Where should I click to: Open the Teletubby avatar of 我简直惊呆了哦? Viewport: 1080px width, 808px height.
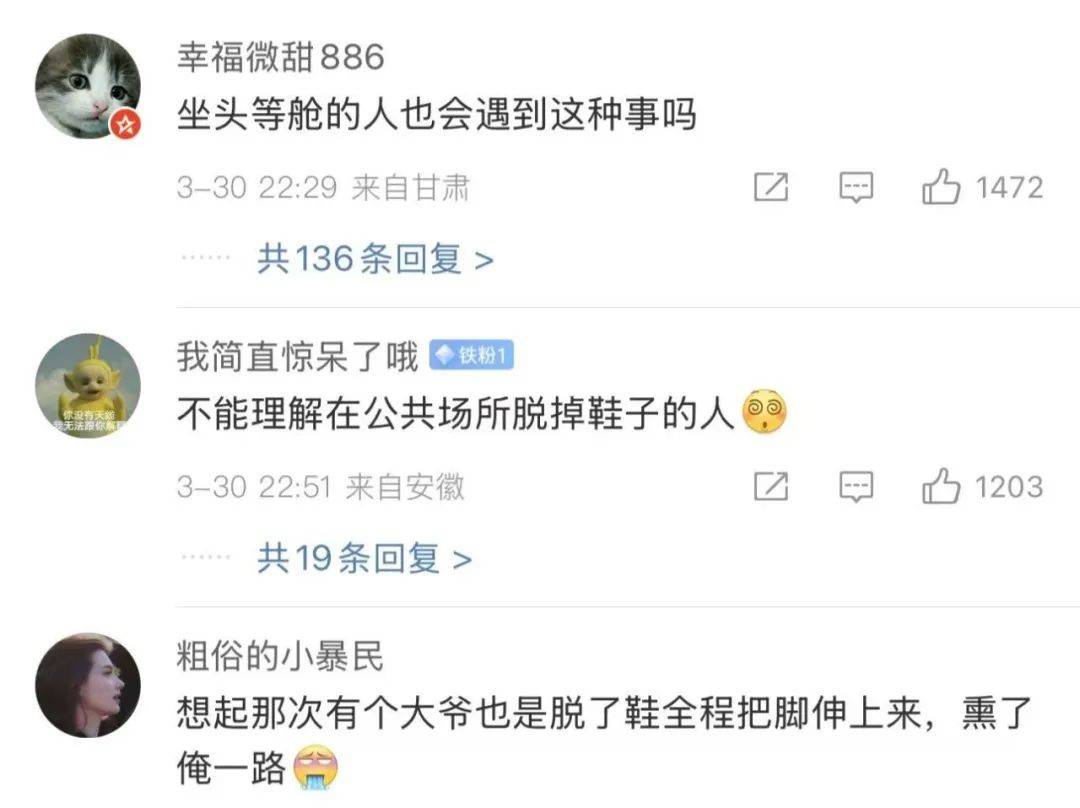(88, 386)
